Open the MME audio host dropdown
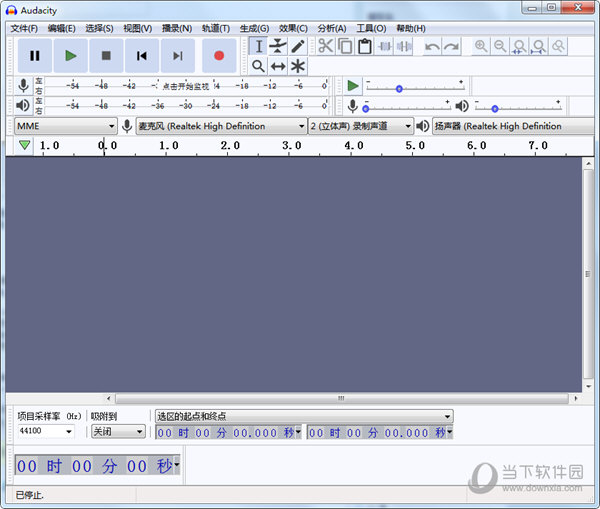Image resolution: width=600 pixels, height=509 pixels. tap(65, 126)
